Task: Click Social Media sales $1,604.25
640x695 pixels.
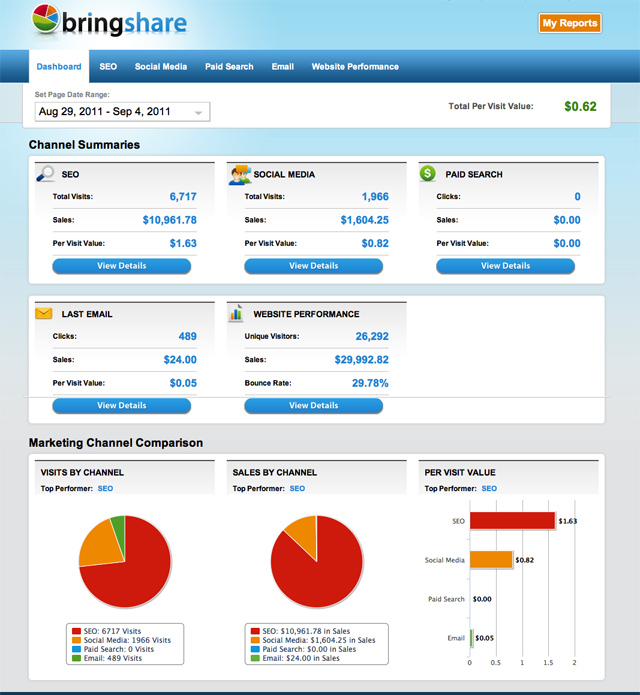Action: [x=364, y=220]
